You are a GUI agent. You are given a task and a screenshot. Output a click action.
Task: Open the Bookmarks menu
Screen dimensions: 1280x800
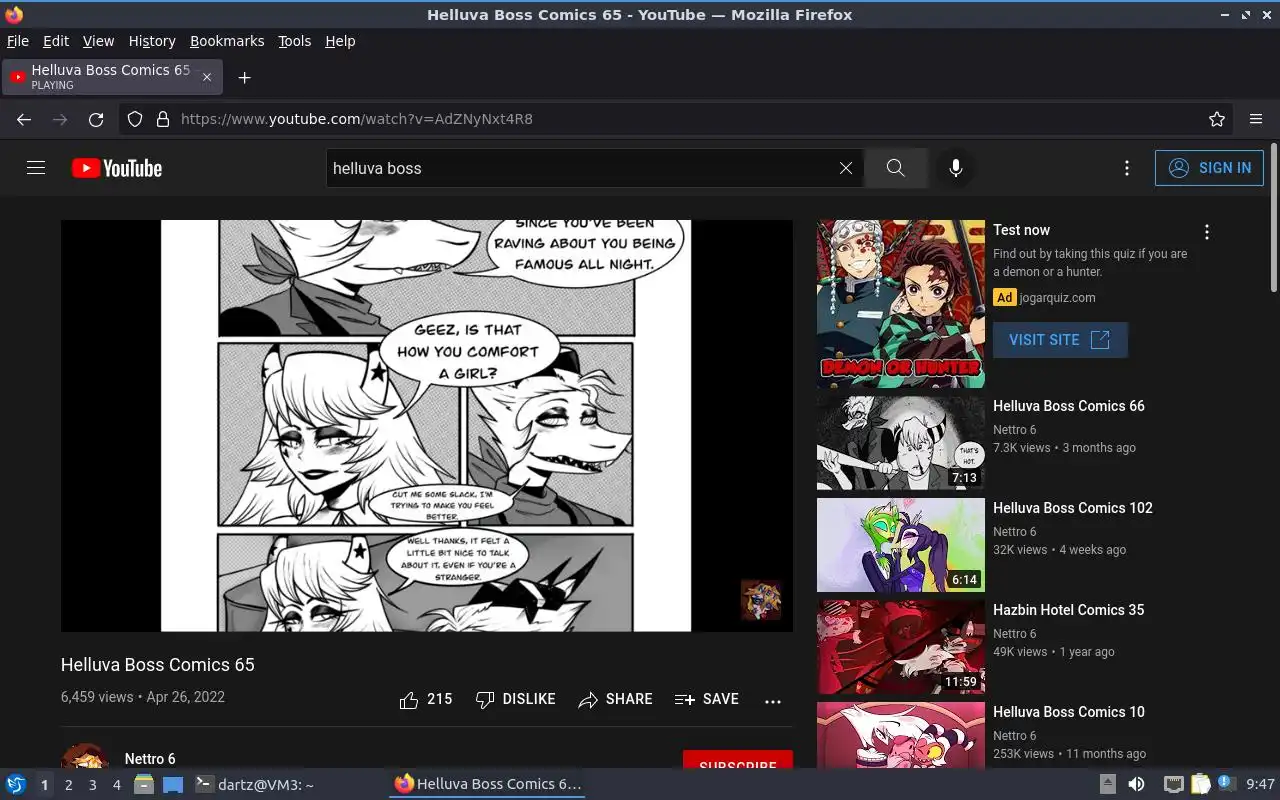[227, 41]
